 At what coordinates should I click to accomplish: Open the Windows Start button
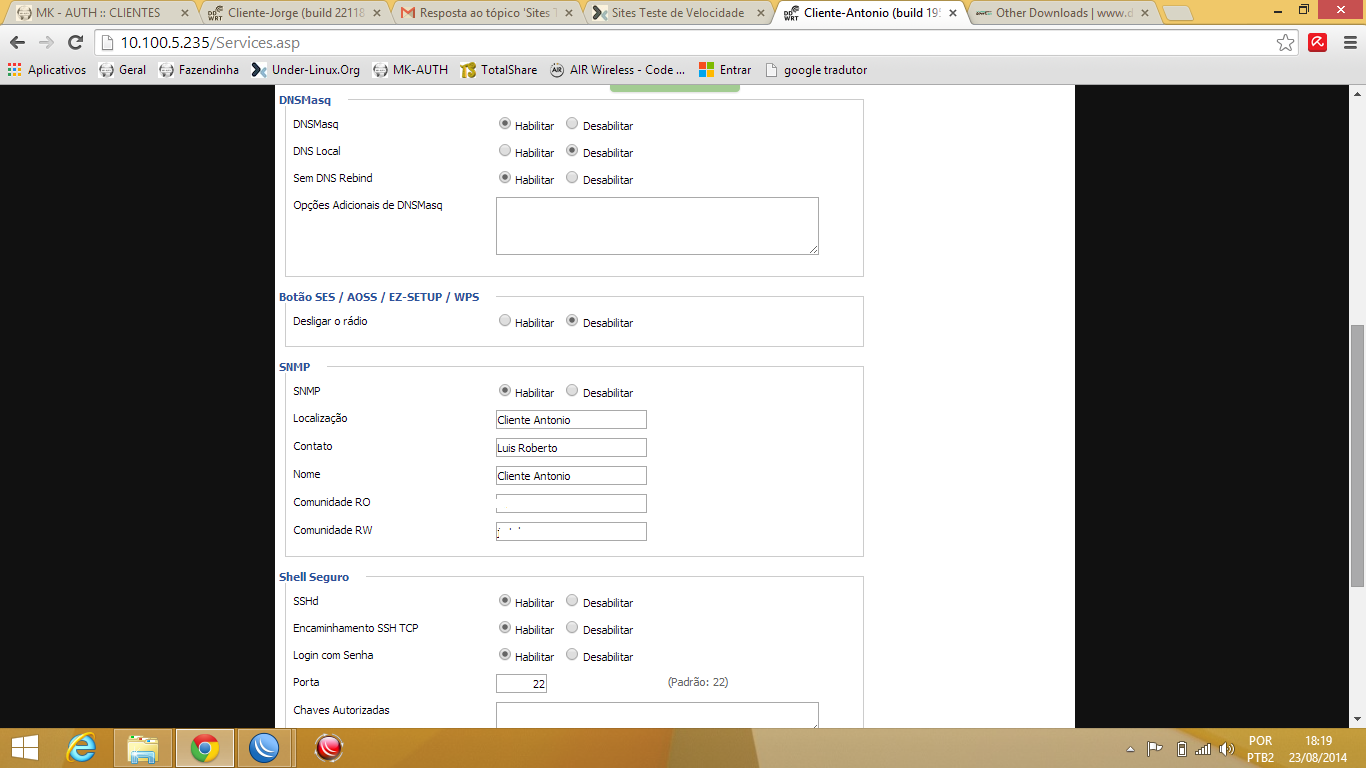click(25, 748)
